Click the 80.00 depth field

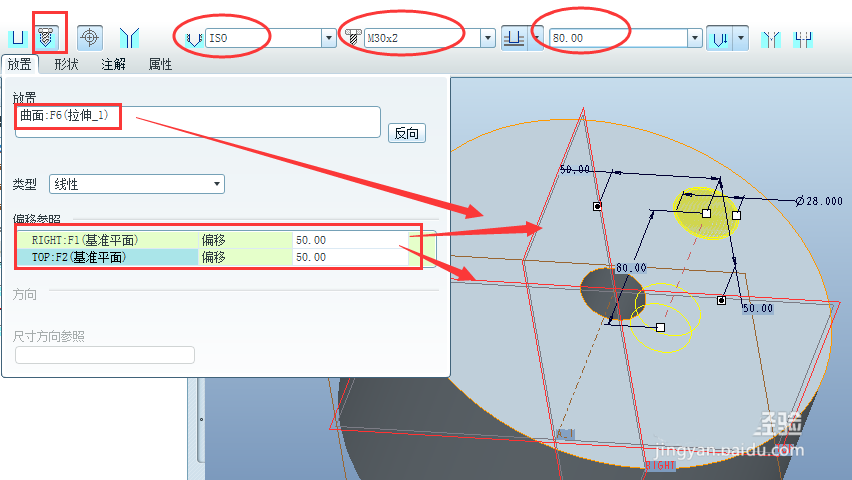point(619,38)
